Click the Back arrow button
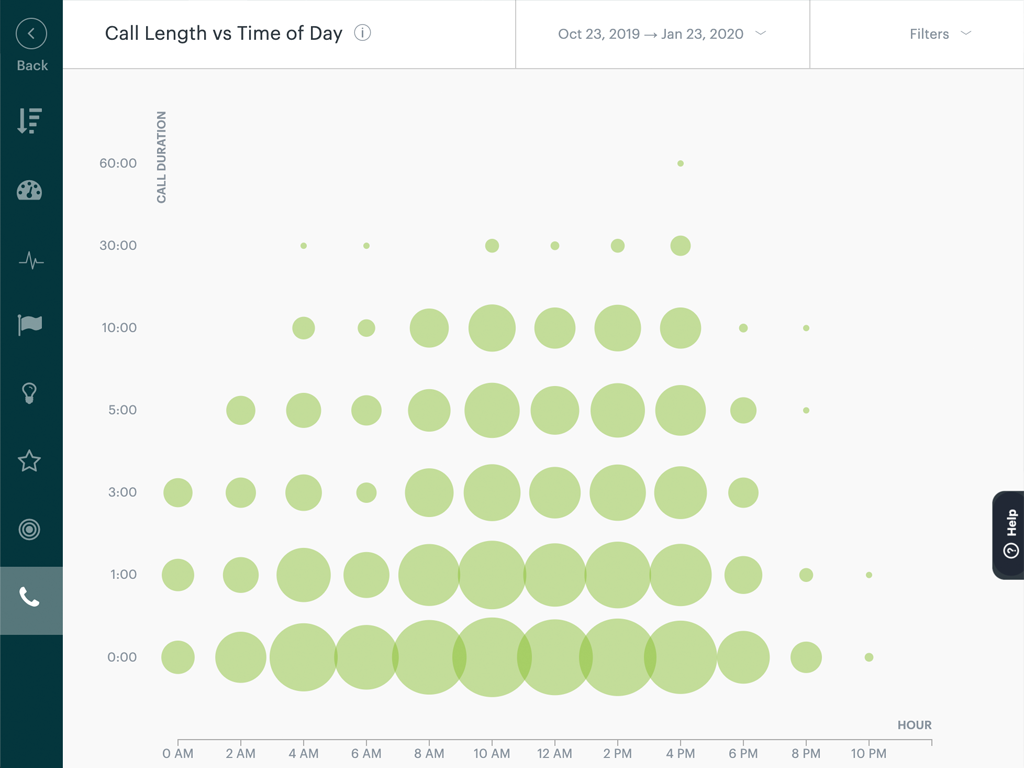 pos(31,34)
